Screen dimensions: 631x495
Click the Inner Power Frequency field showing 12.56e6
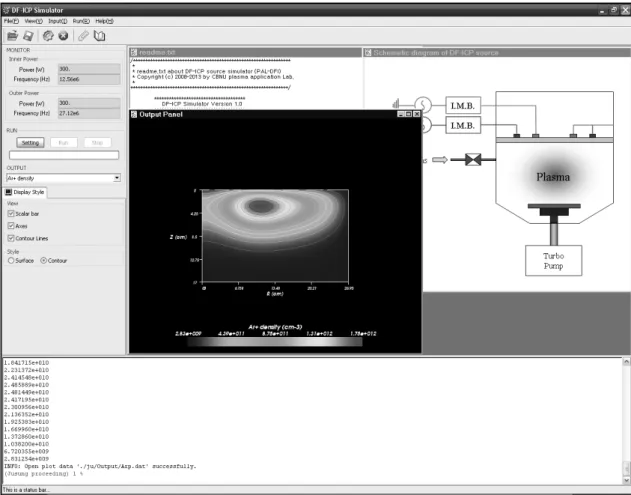(89, 79)
